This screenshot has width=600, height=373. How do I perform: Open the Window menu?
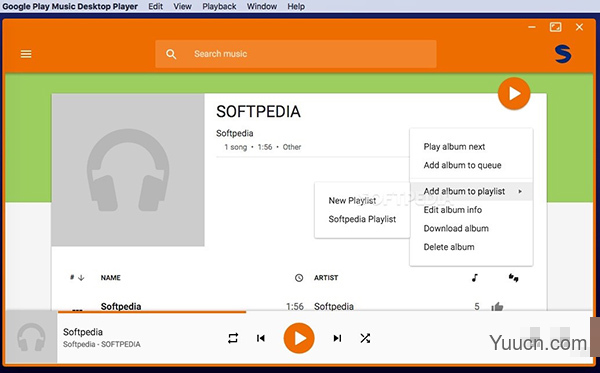click(x=262, y=7)
